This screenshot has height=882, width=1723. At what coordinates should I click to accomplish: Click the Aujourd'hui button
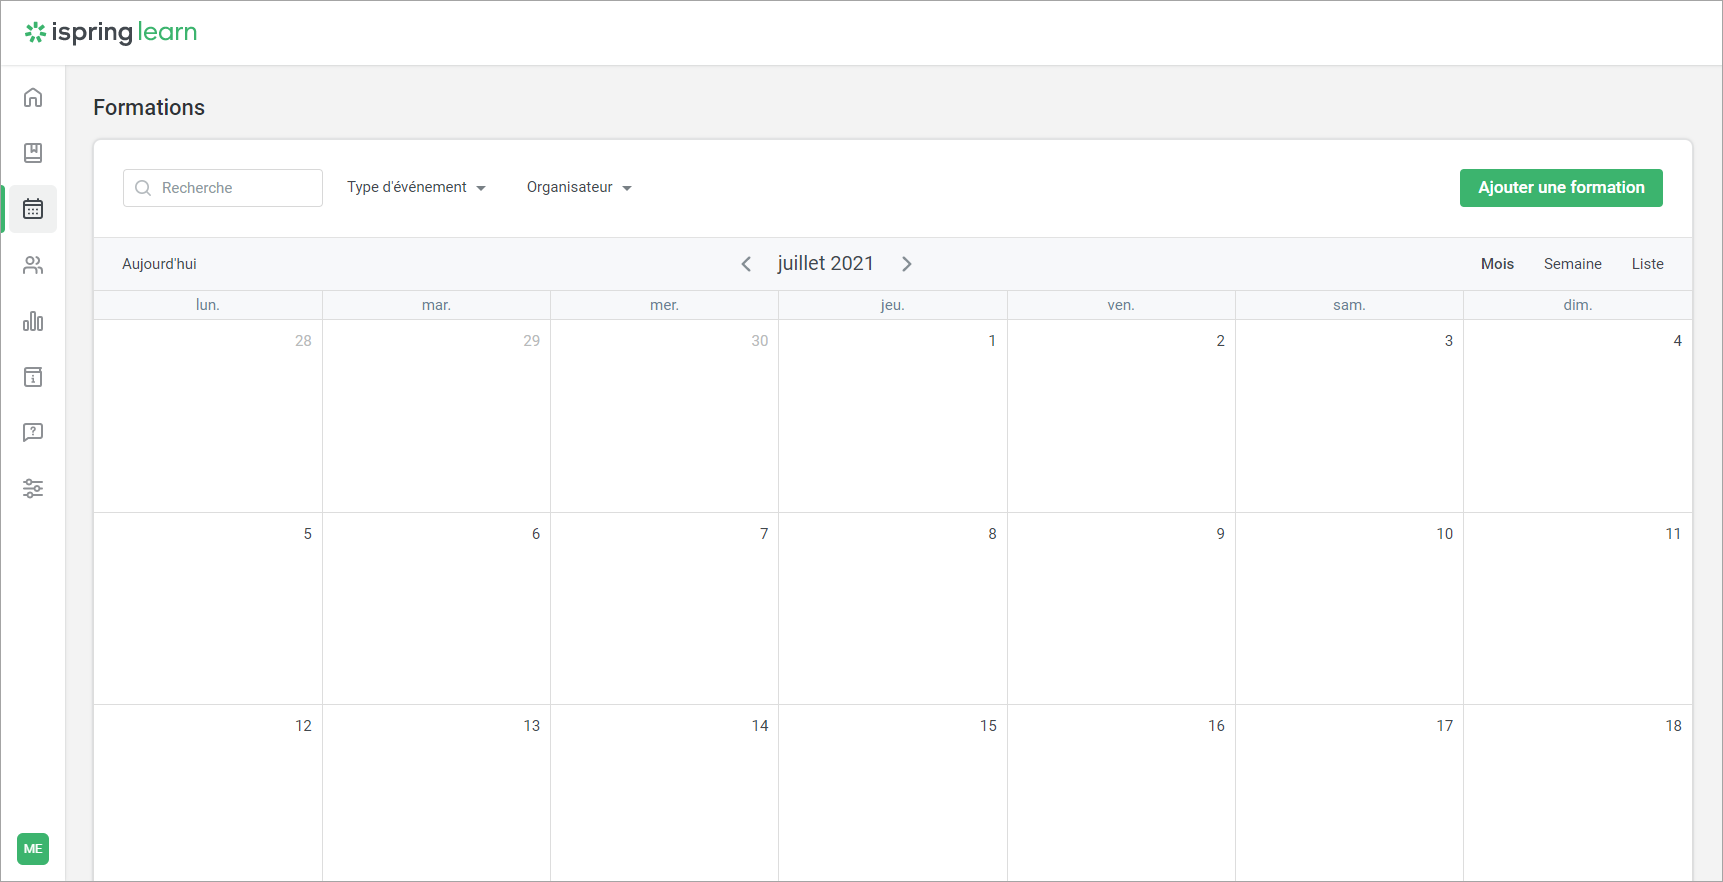159,264
